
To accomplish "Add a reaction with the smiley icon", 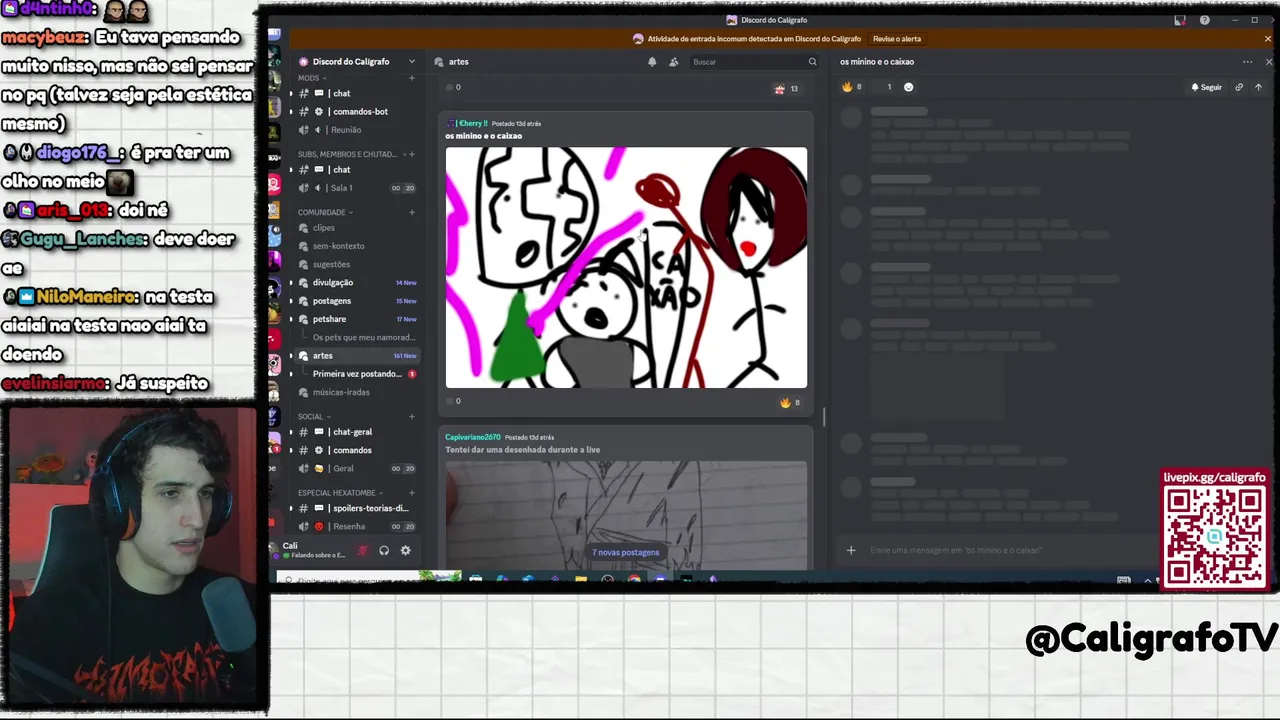I will point(908,87).
